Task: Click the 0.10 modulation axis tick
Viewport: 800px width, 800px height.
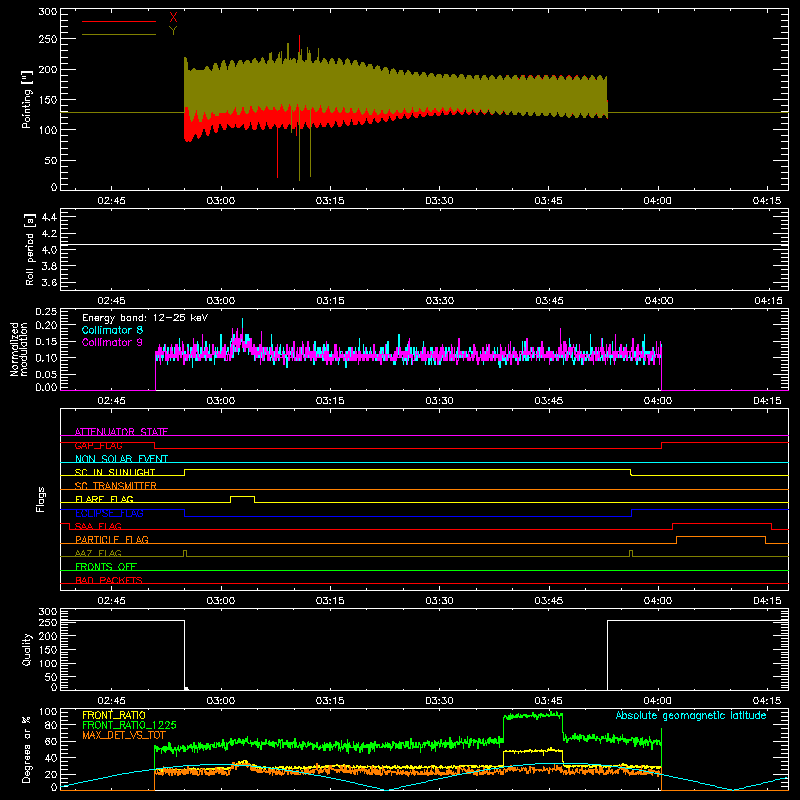Action: (46, 358)
